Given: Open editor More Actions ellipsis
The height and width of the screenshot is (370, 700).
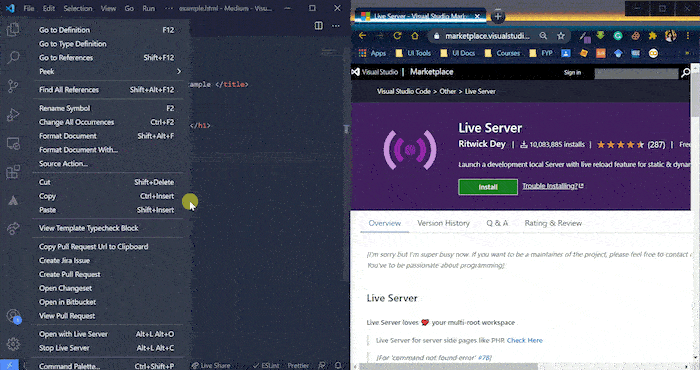Looking at the screenshot, I should [336, 26].
